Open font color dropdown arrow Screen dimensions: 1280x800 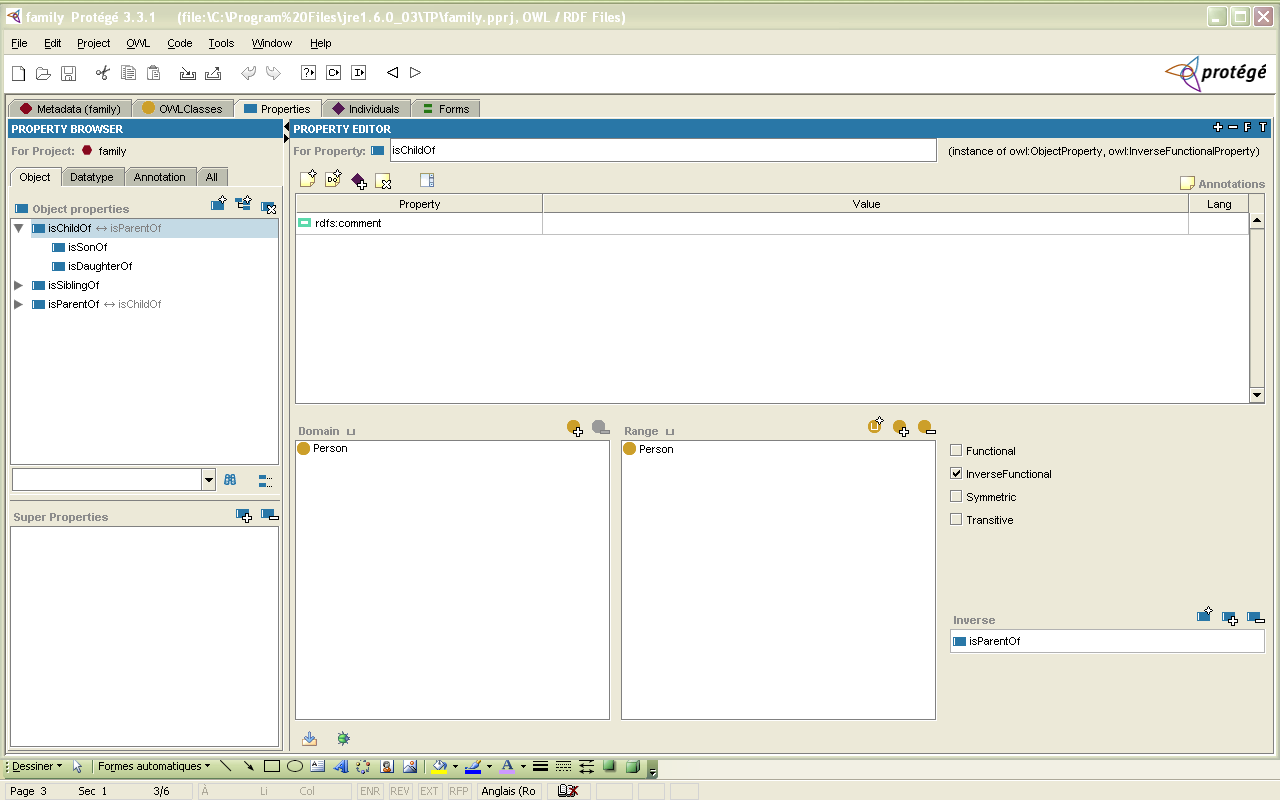coord(523,767)
